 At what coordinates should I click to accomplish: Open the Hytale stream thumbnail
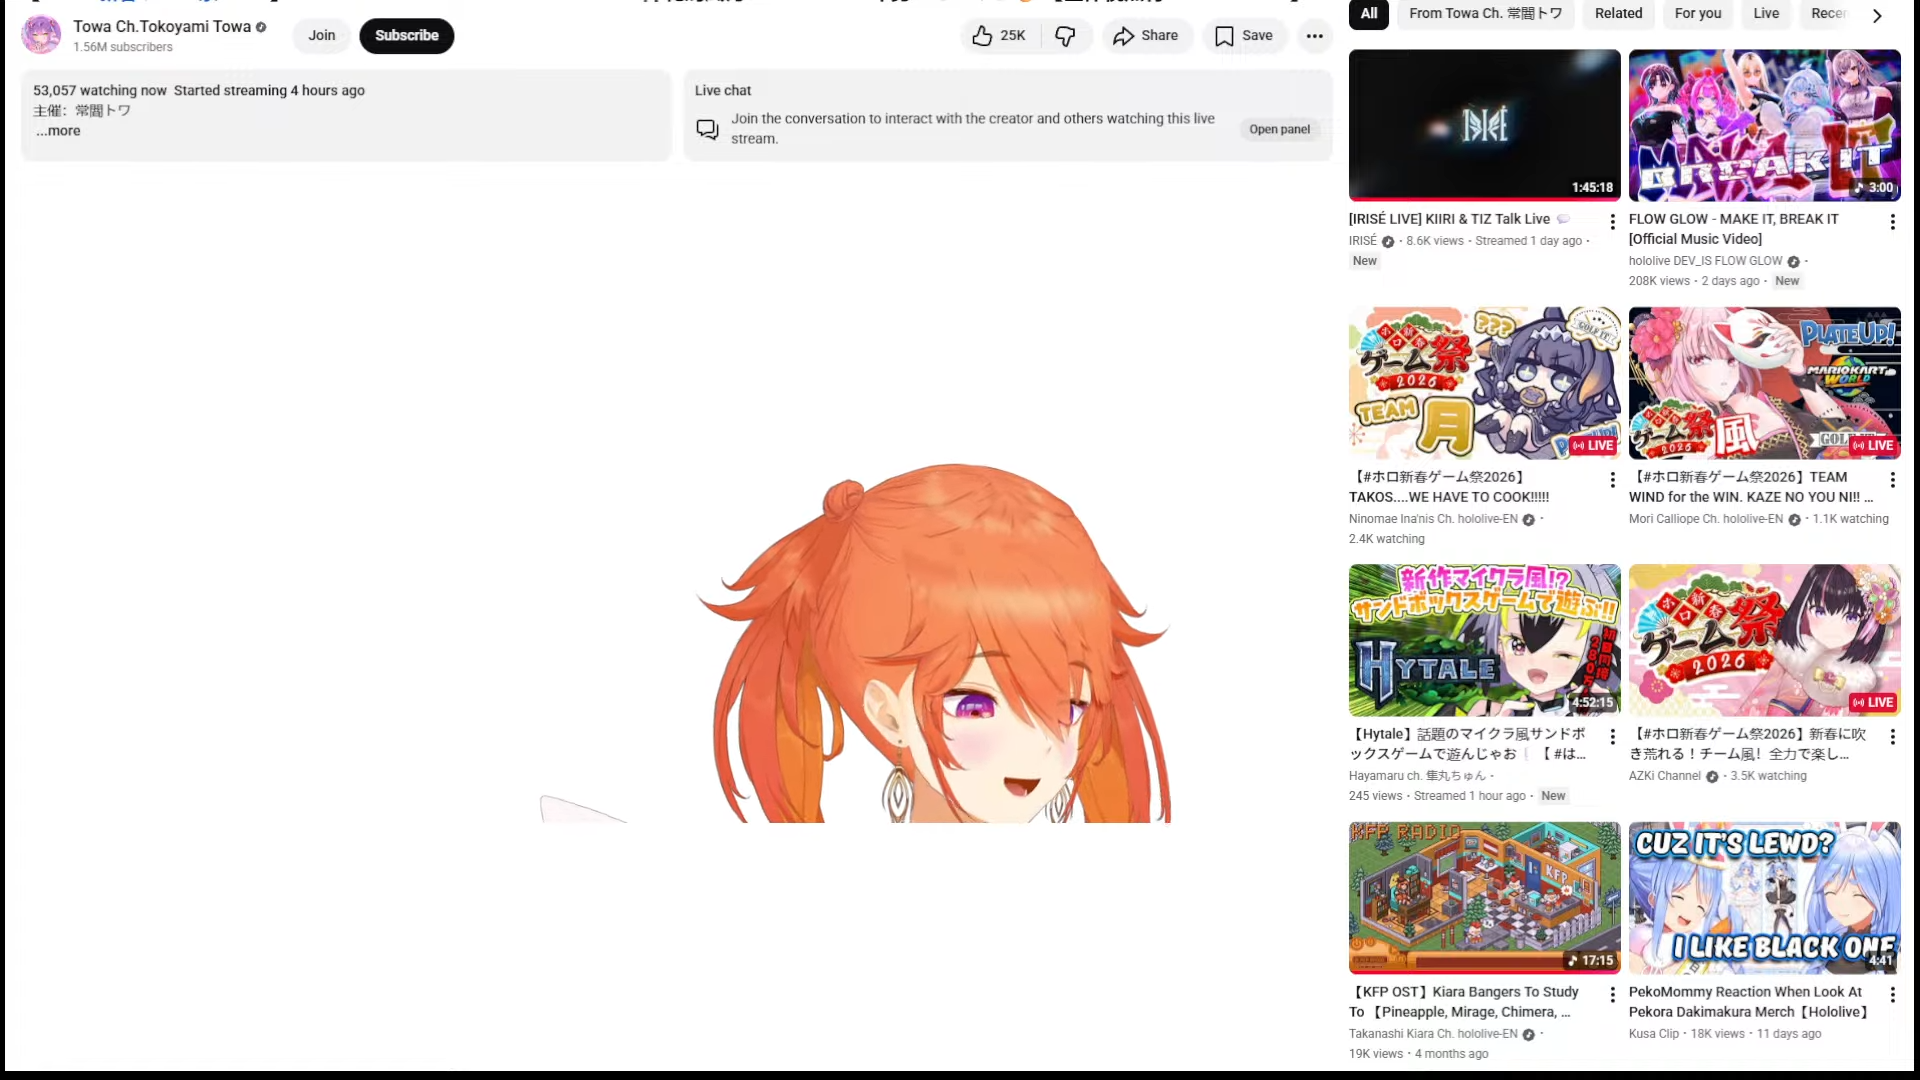[x=1484, y=640]
